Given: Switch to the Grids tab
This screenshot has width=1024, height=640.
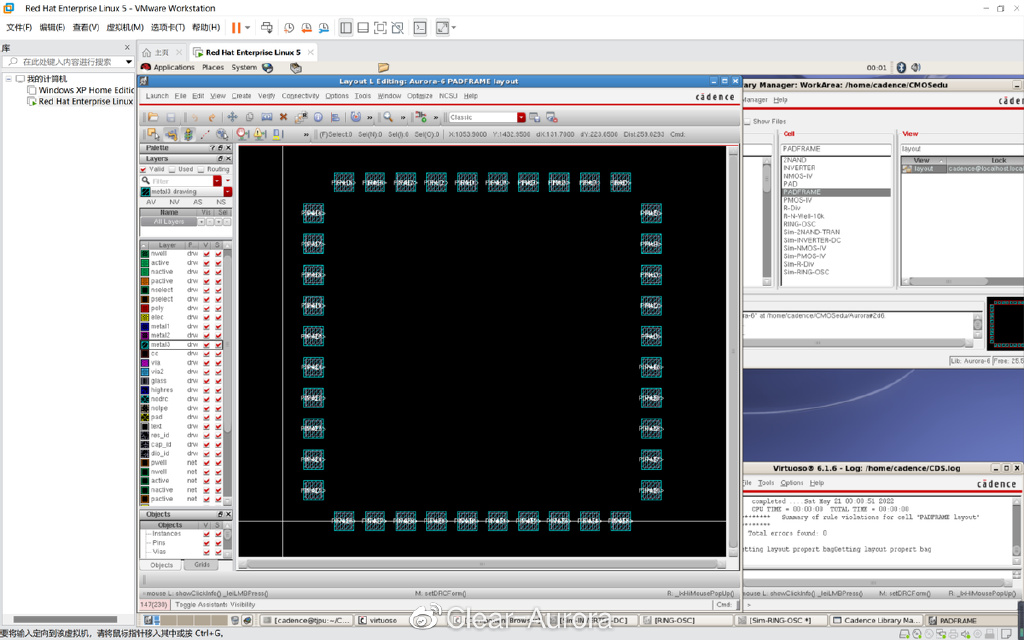Looking at the screenshot, I should pyautogui.click(x=202, y=565).
